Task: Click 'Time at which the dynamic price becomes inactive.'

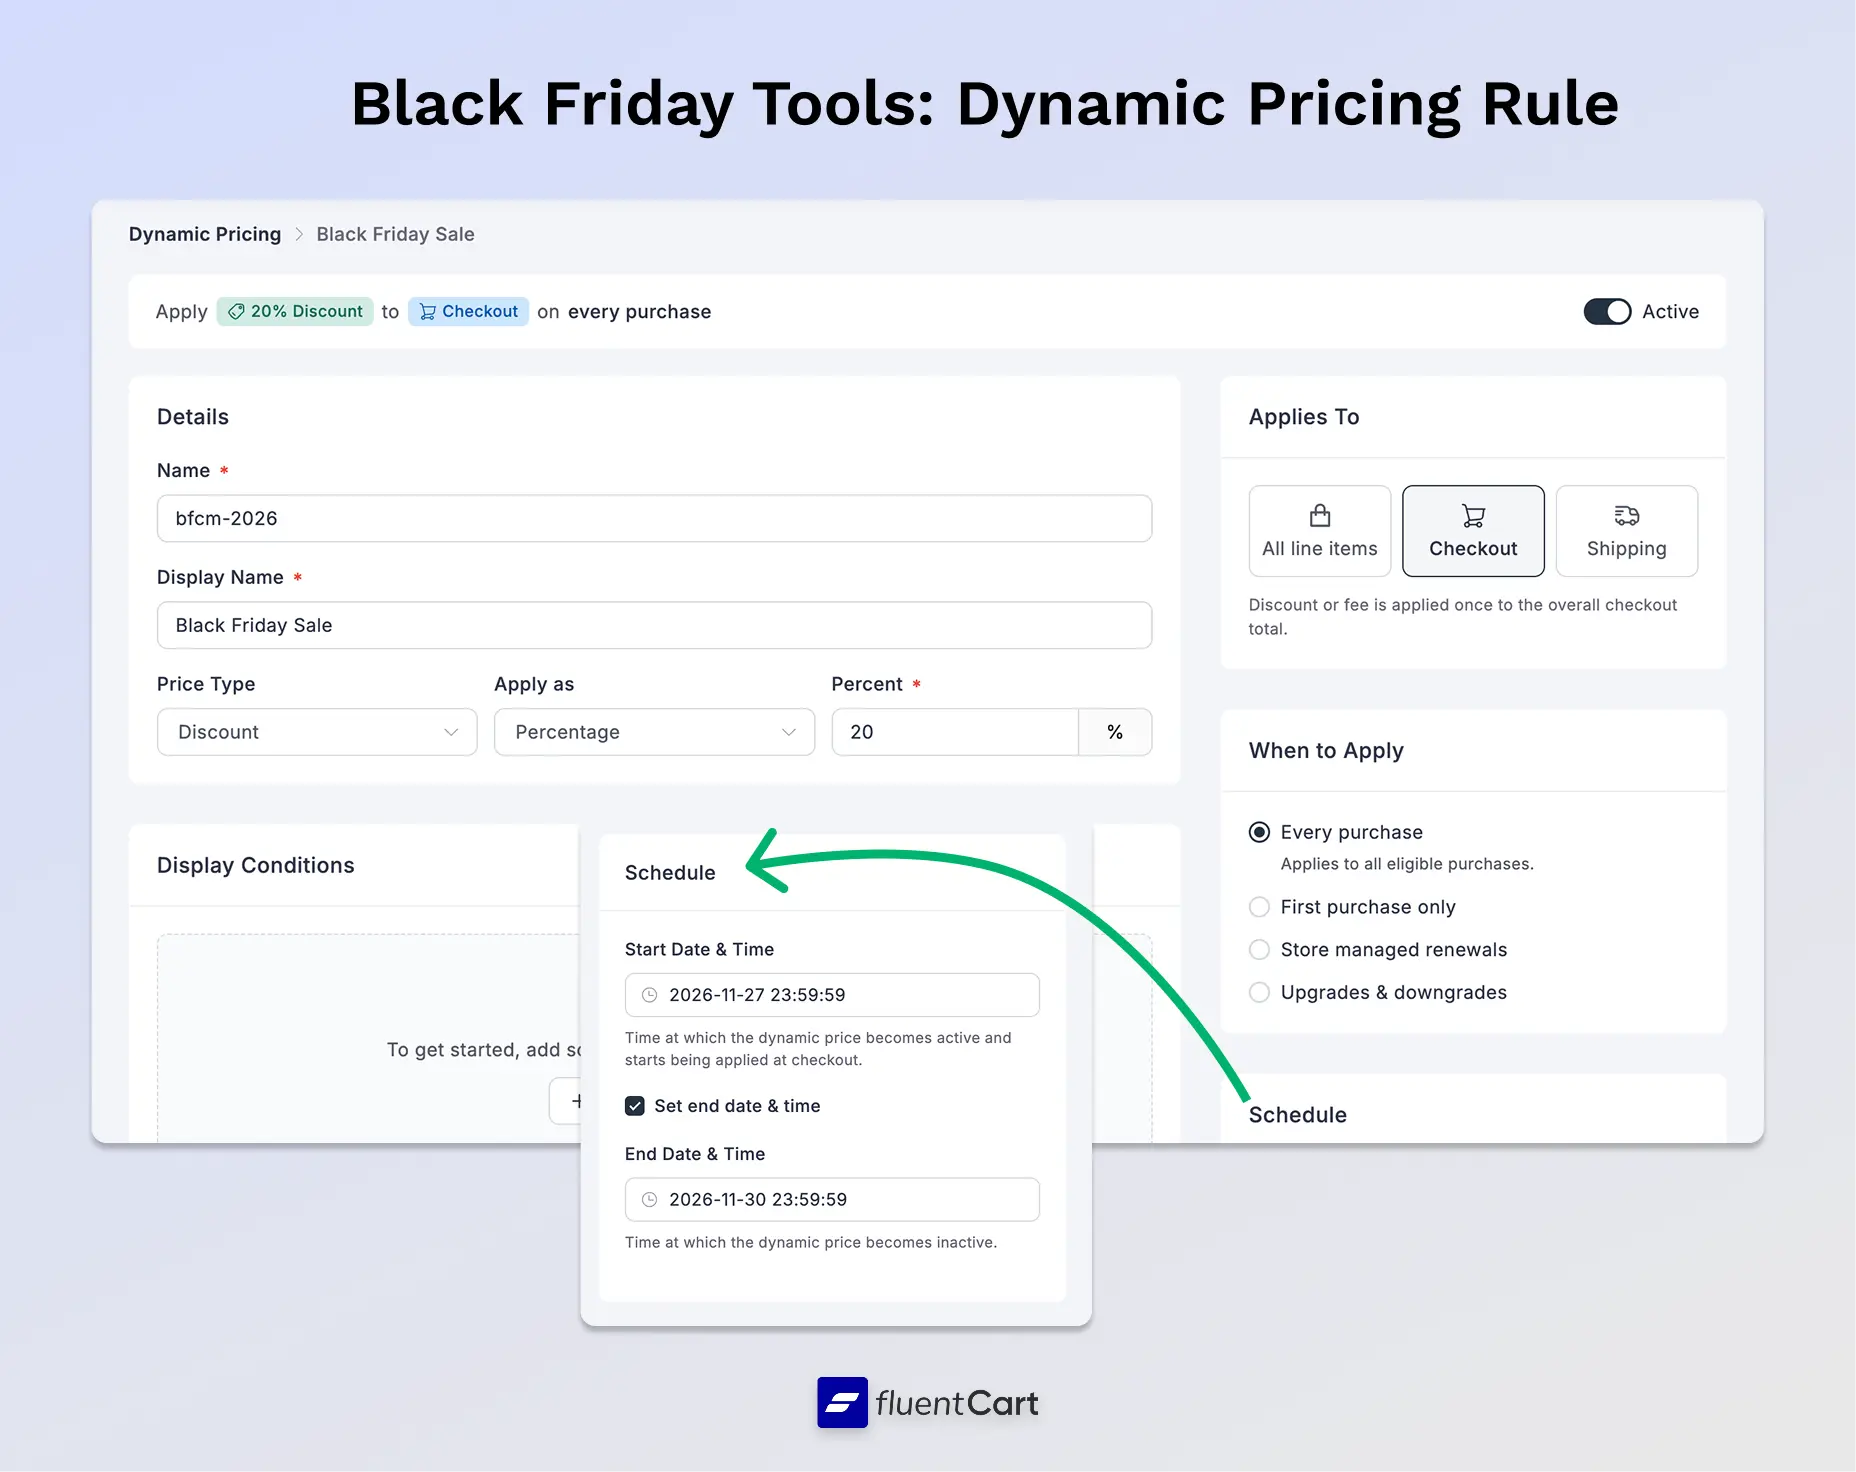Action: click(x=811, y=1242)
